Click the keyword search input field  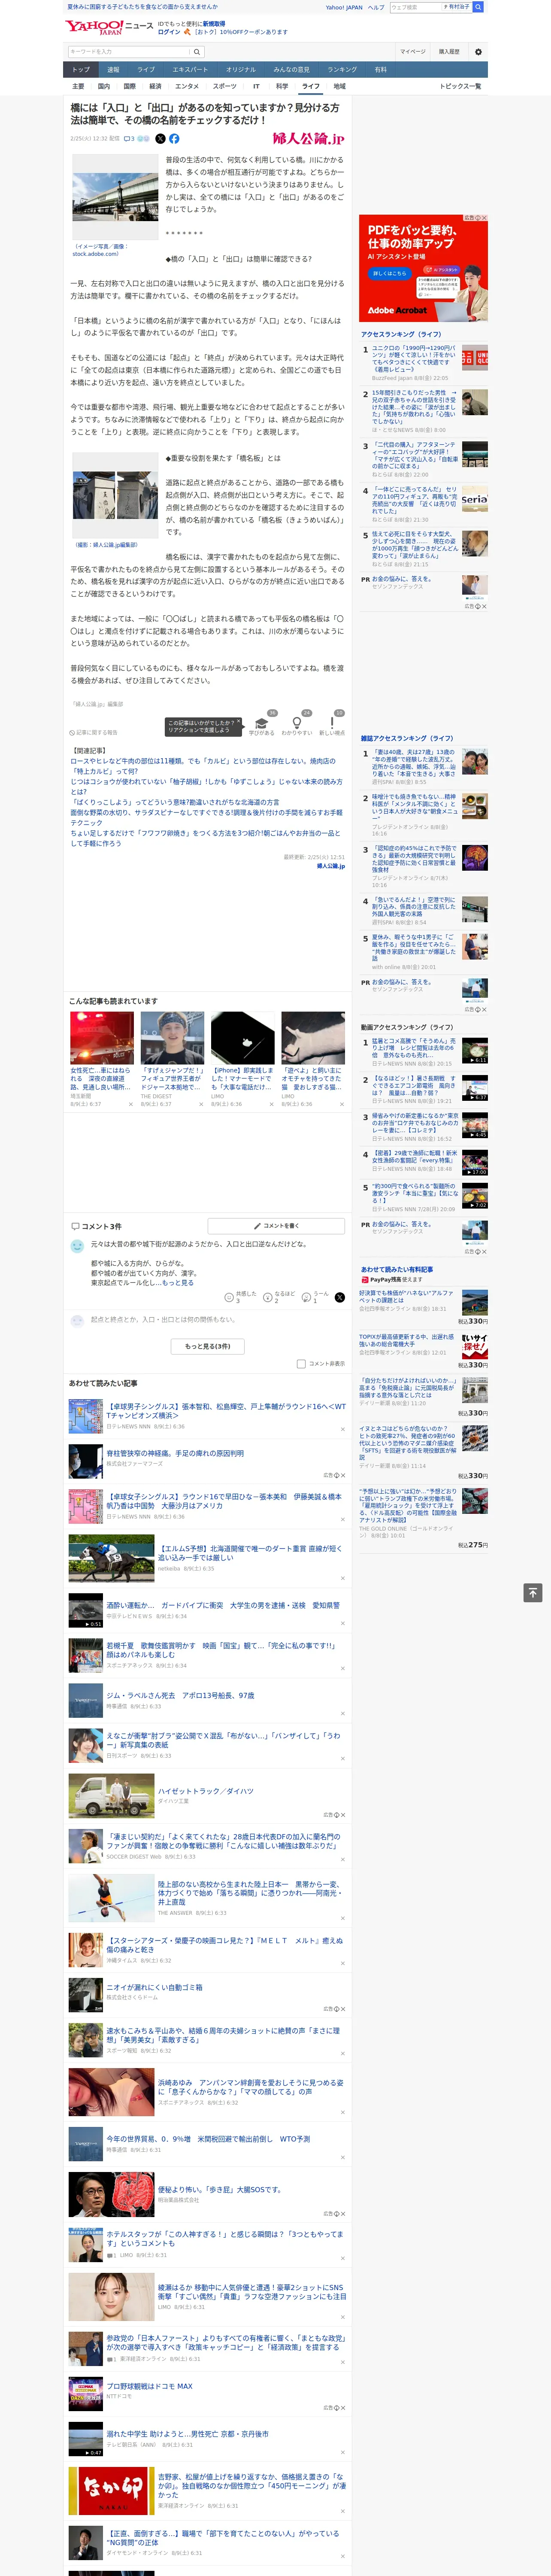pyautogui.click(x=129, y=51)
